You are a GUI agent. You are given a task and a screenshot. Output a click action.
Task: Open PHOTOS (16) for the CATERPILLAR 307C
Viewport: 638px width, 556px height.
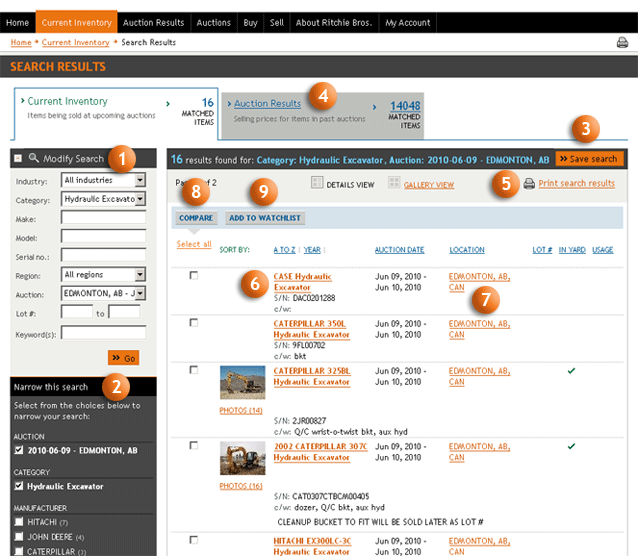click(x=241, y=486)
